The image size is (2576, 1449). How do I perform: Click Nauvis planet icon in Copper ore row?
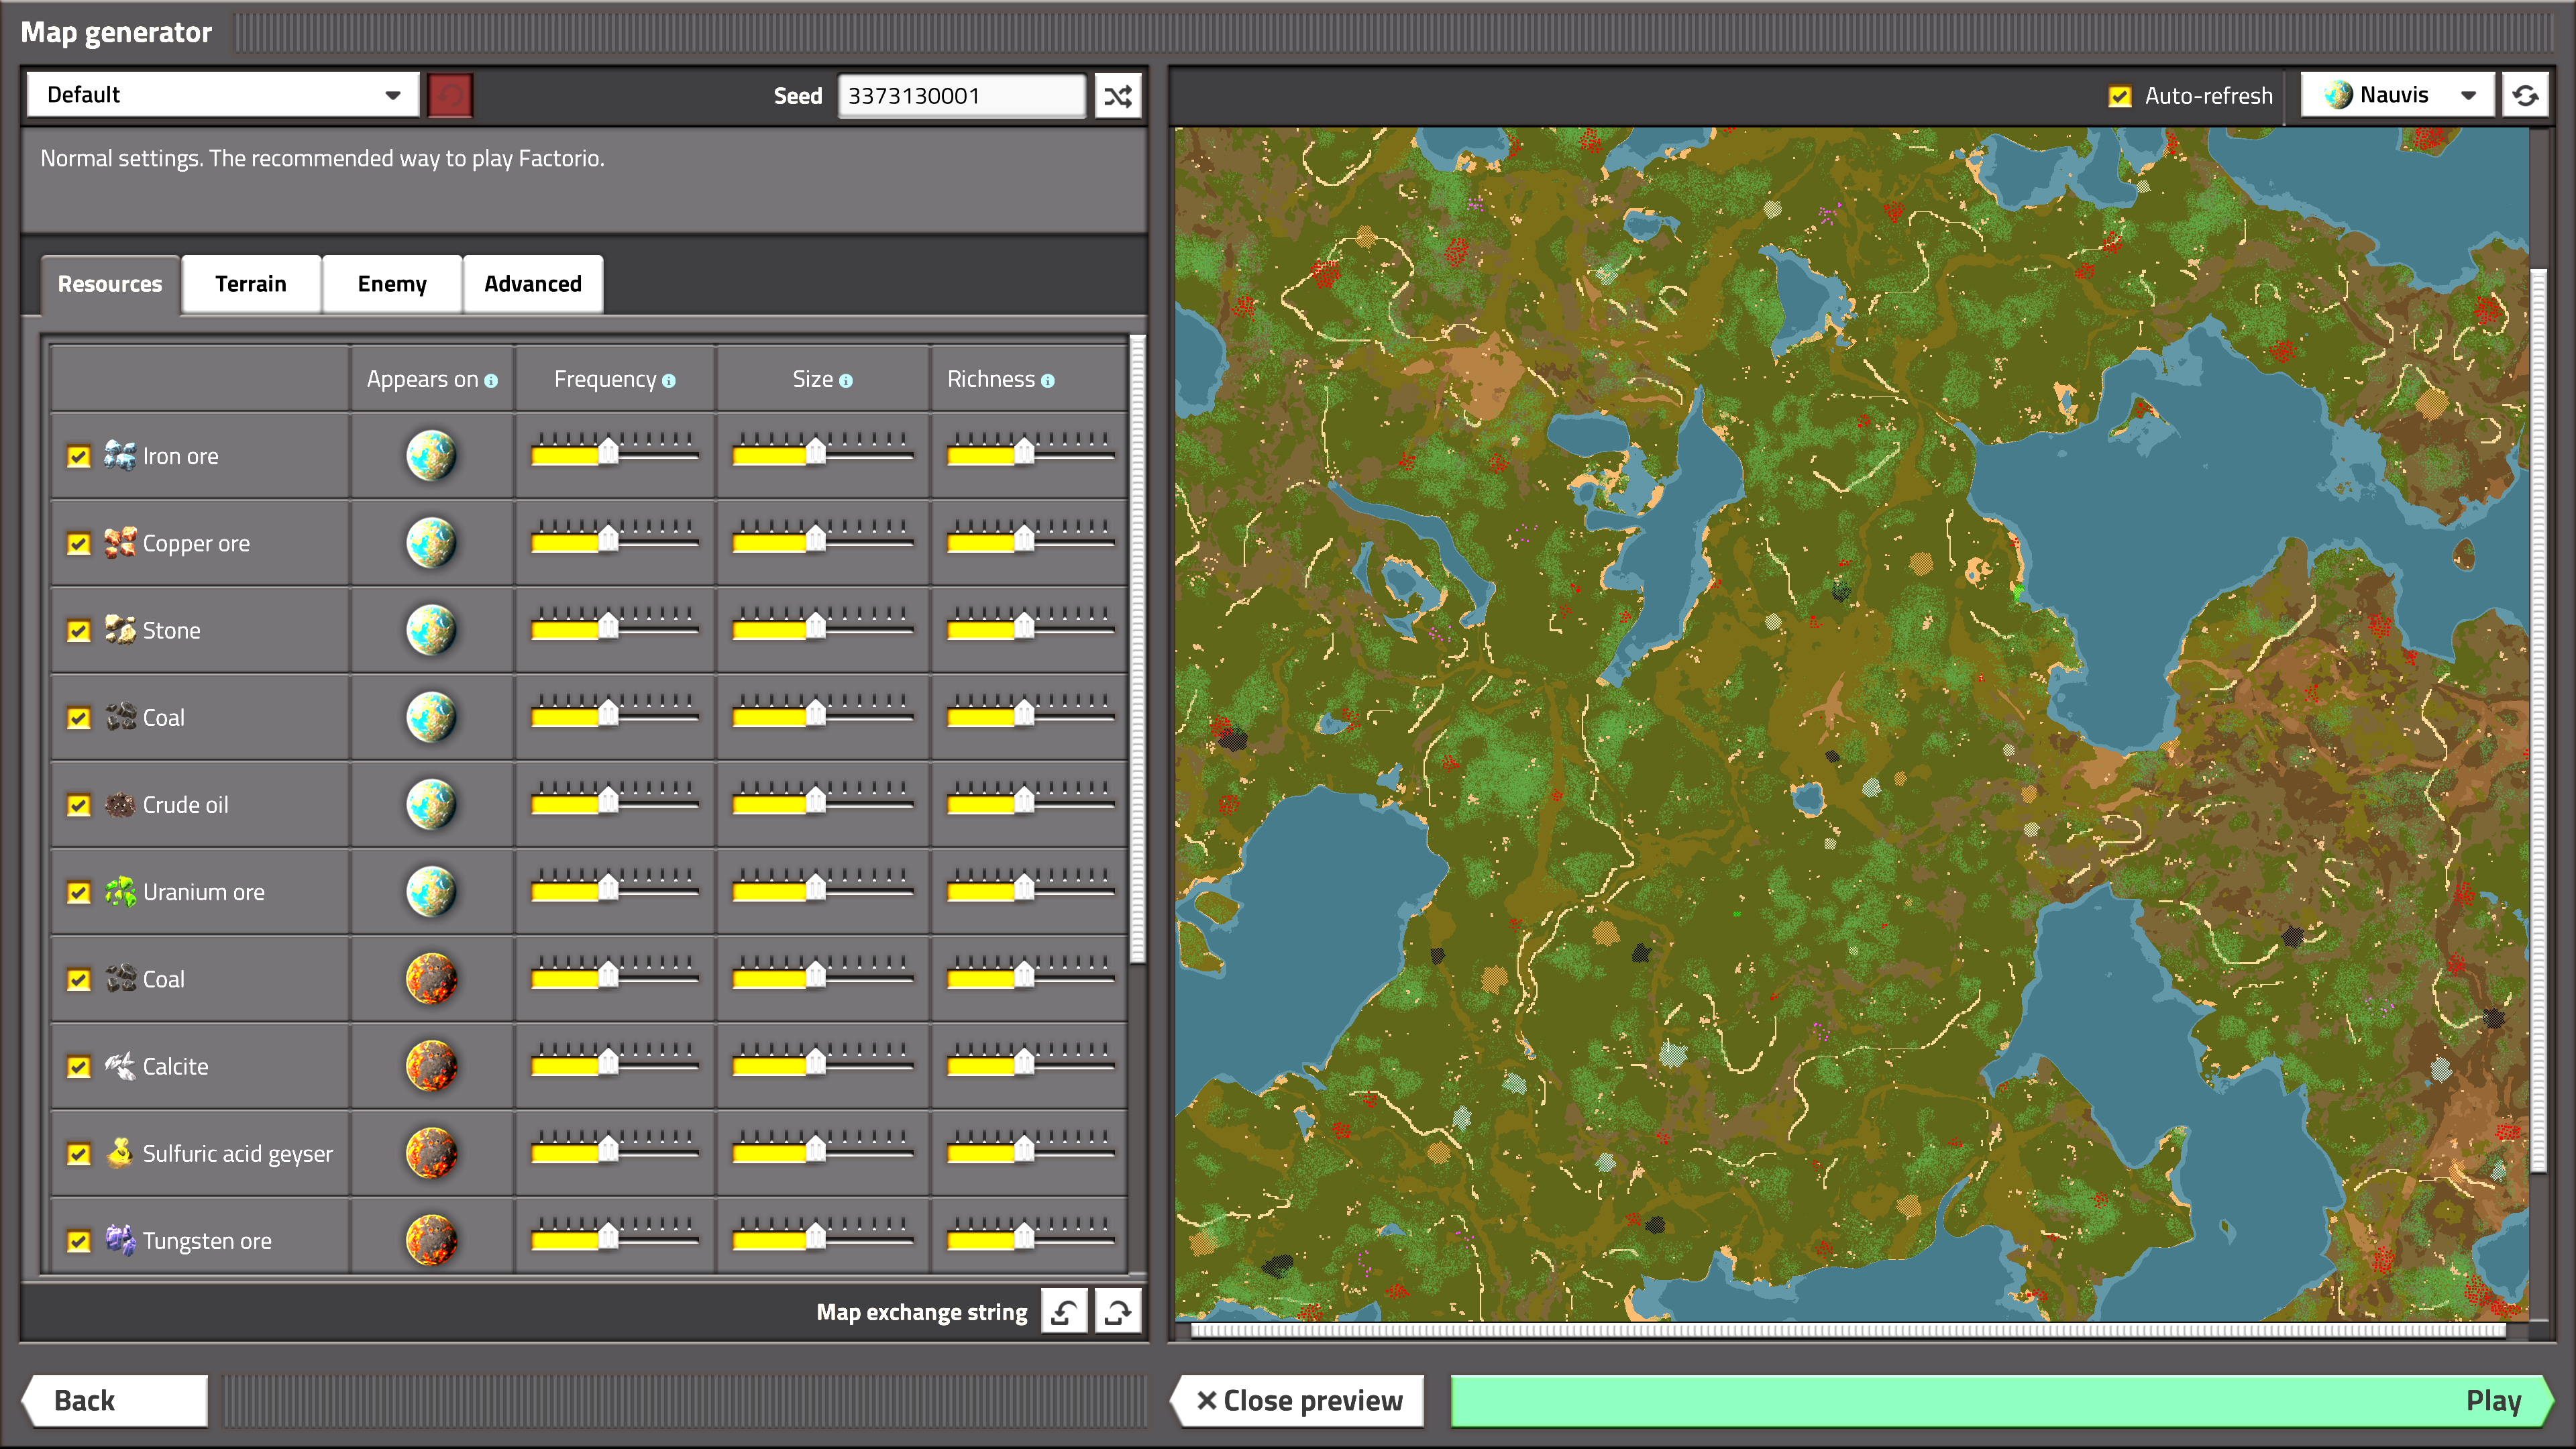click(x=431, y=542)
